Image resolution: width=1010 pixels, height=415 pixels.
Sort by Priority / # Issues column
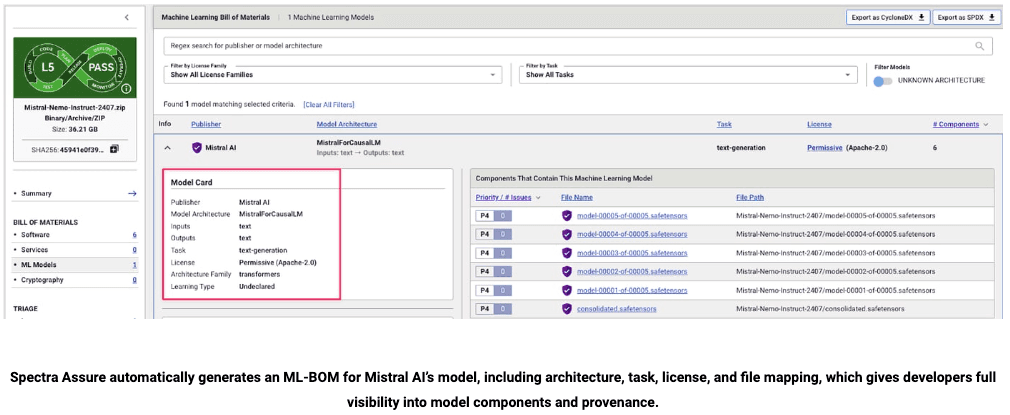coord(504,197)
